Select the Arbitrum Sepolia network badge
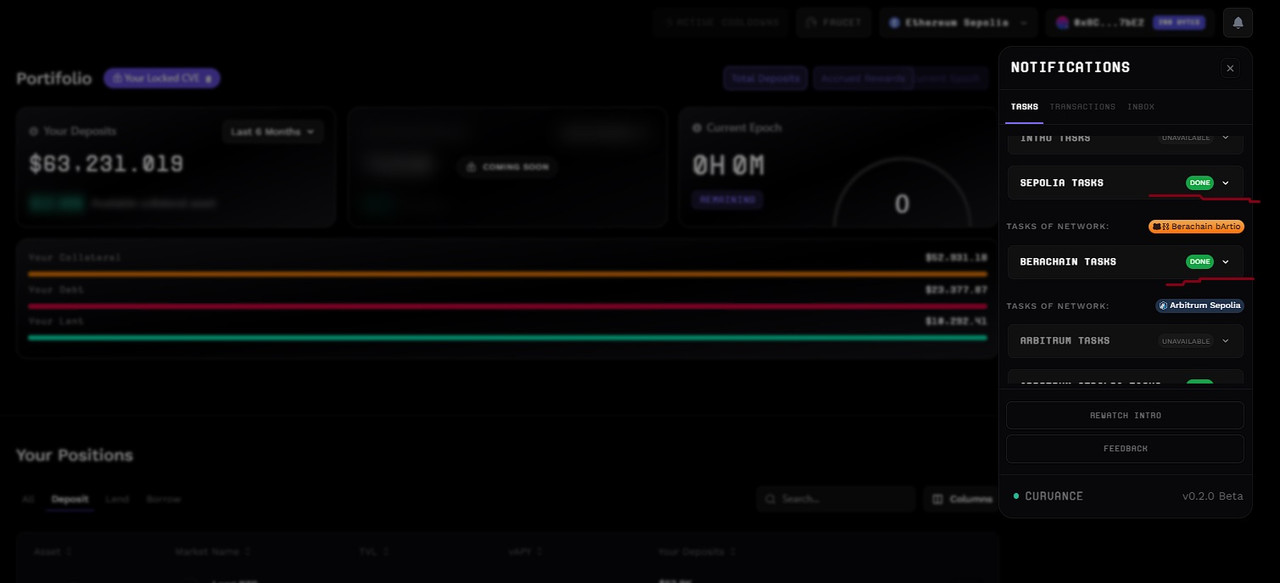This screenshot has height=583, width=1280. (x=1200, y=306)
